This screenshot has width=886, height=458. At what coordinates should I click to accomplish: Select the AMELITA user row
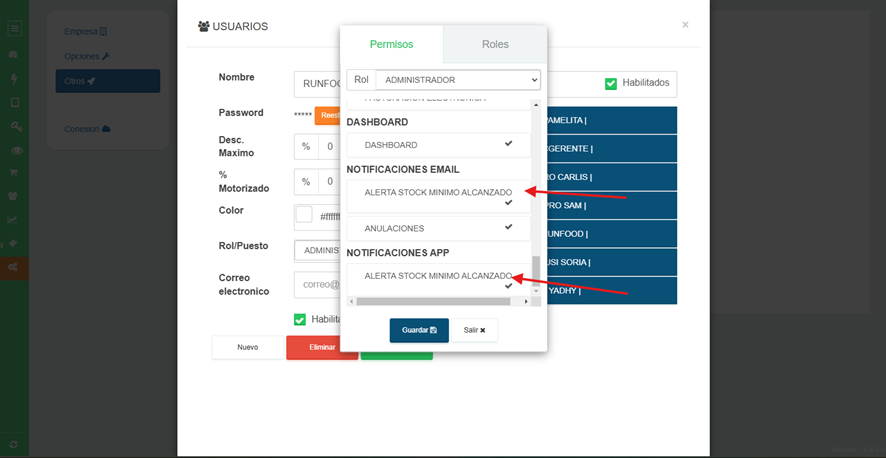612,120
